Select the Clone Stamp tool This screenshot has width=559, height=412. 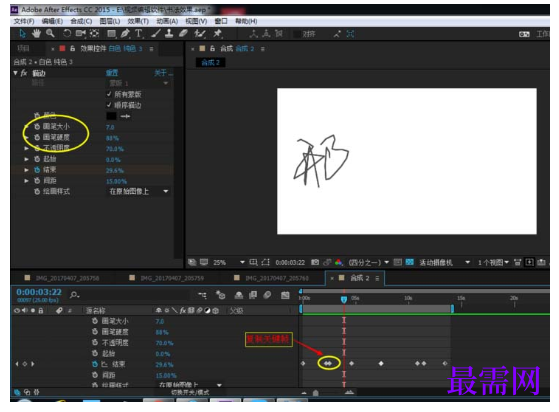click(169, 34)
